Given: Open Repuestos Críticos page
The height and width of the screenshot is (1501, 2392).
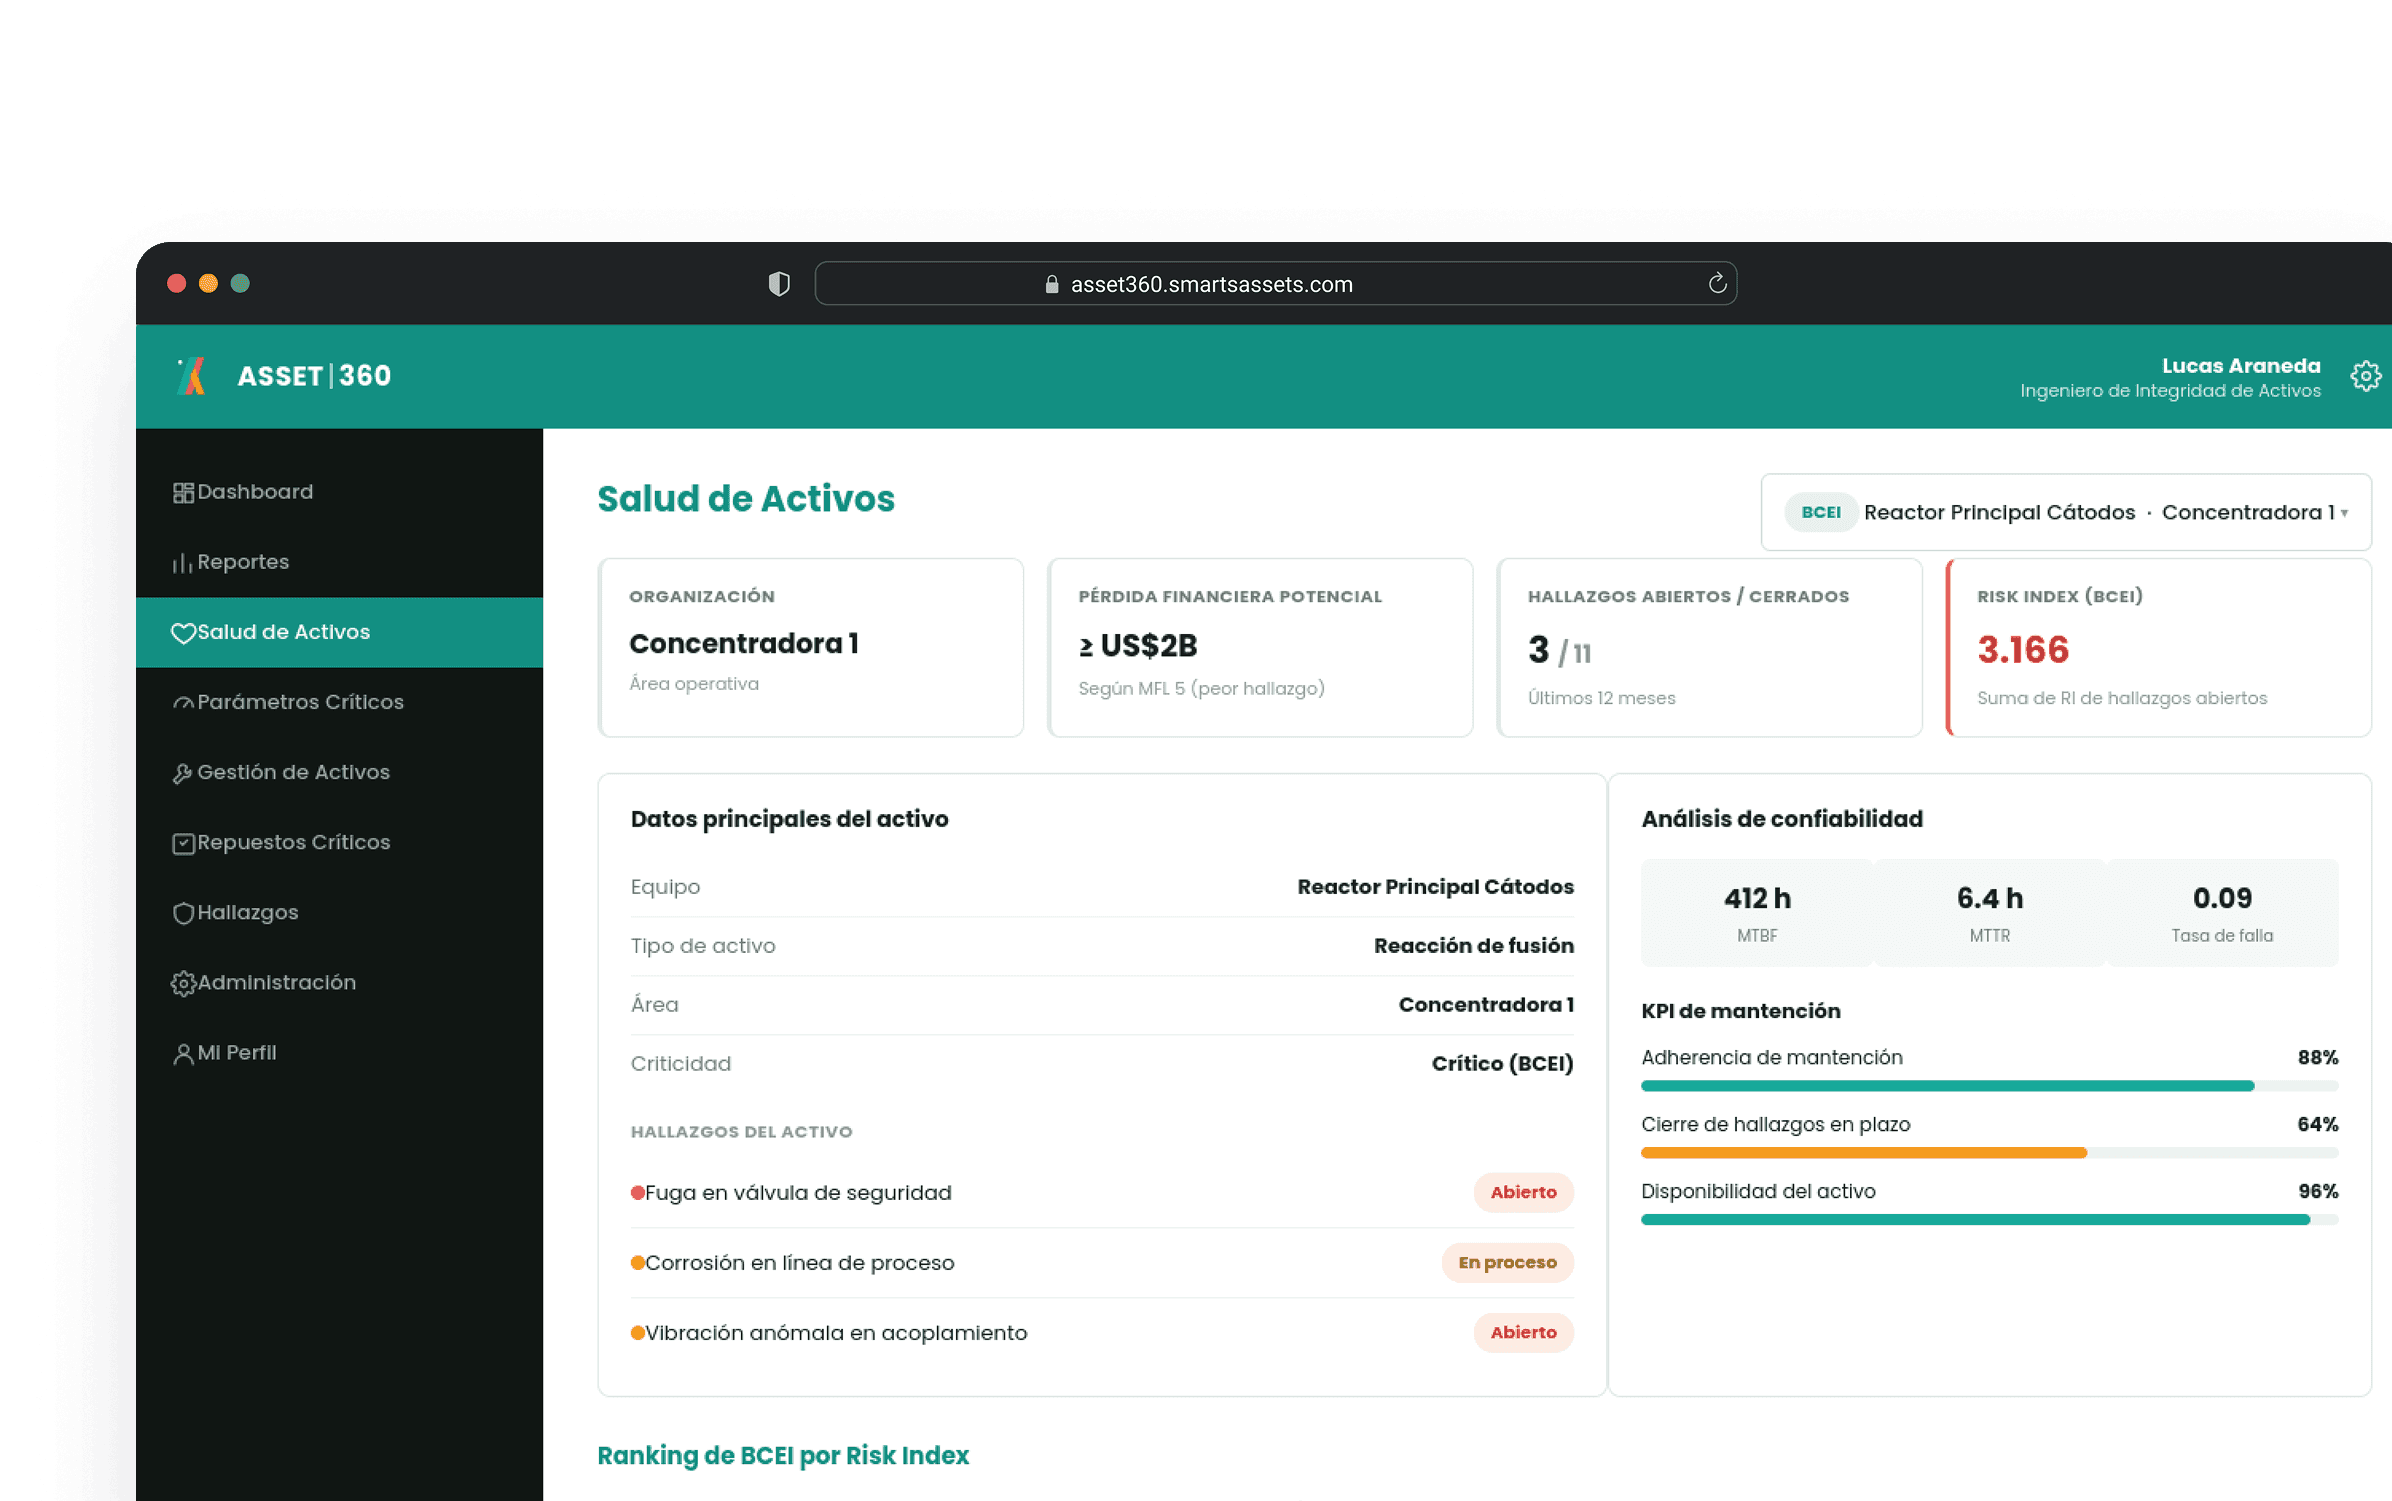Looking at the screenshot, I should pos(339,842).
